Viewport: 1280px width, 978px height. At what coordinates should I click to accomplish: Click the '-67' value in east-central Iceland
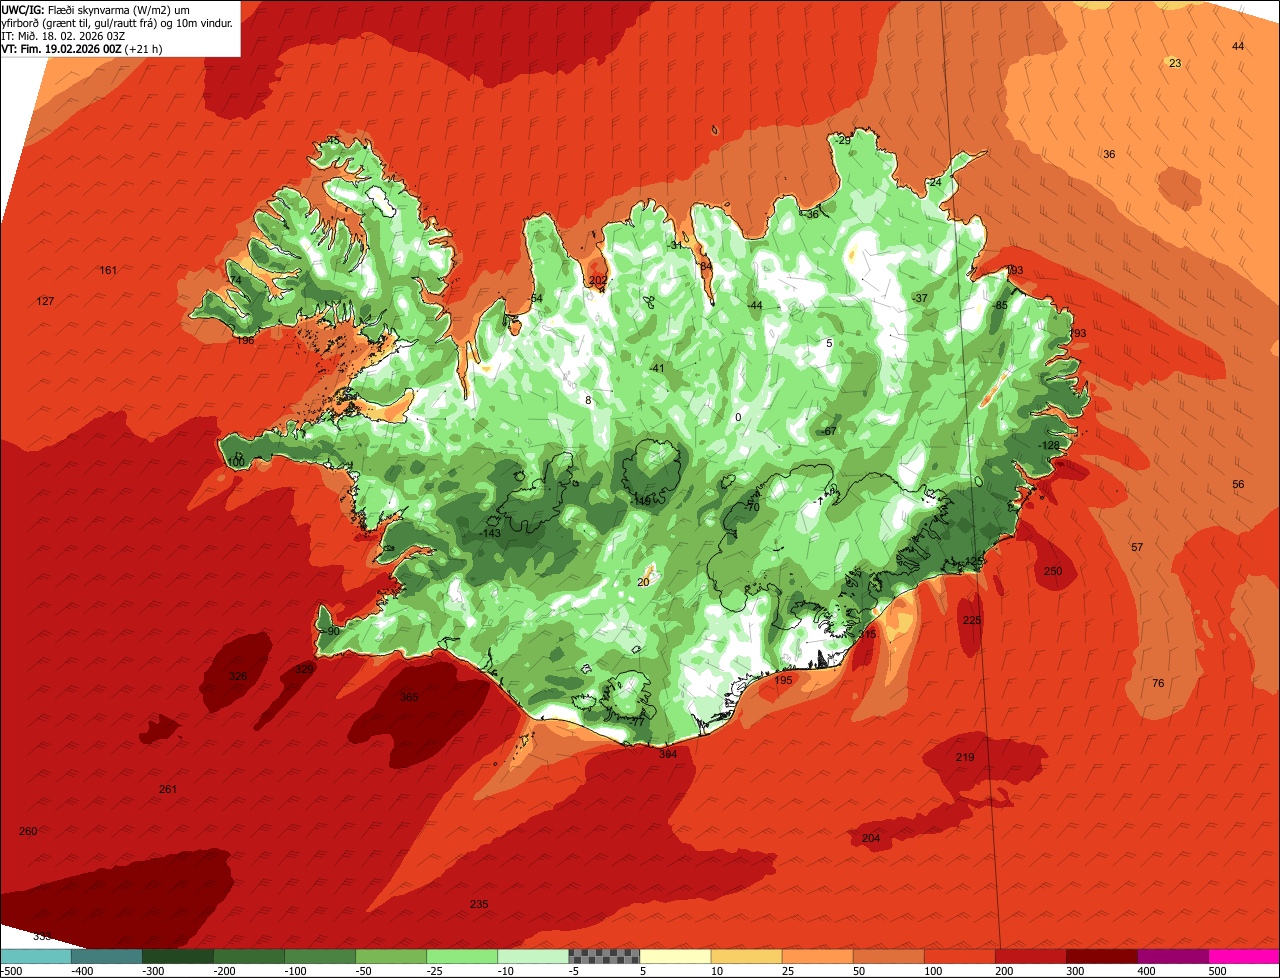coord(828,431)
